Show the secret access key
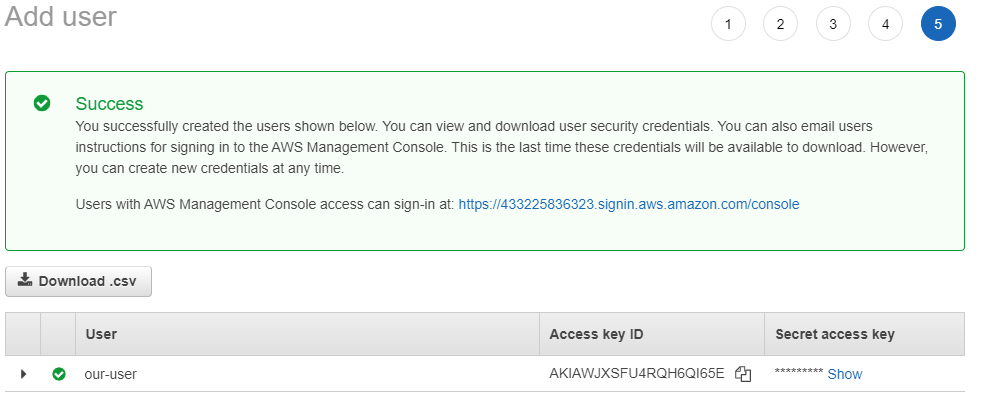This screenshot has height=418, width=991. click(x=844, y=374)
